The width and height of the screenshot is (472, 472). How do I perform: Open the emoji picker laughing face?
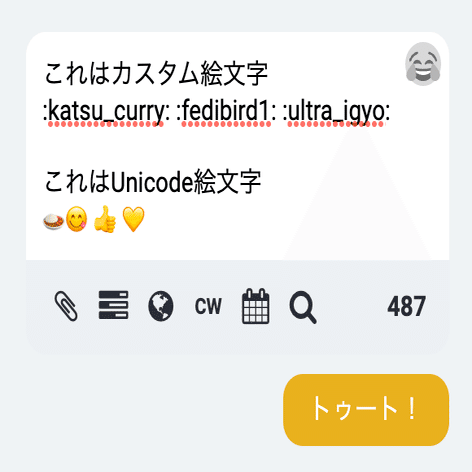(423, 64)
